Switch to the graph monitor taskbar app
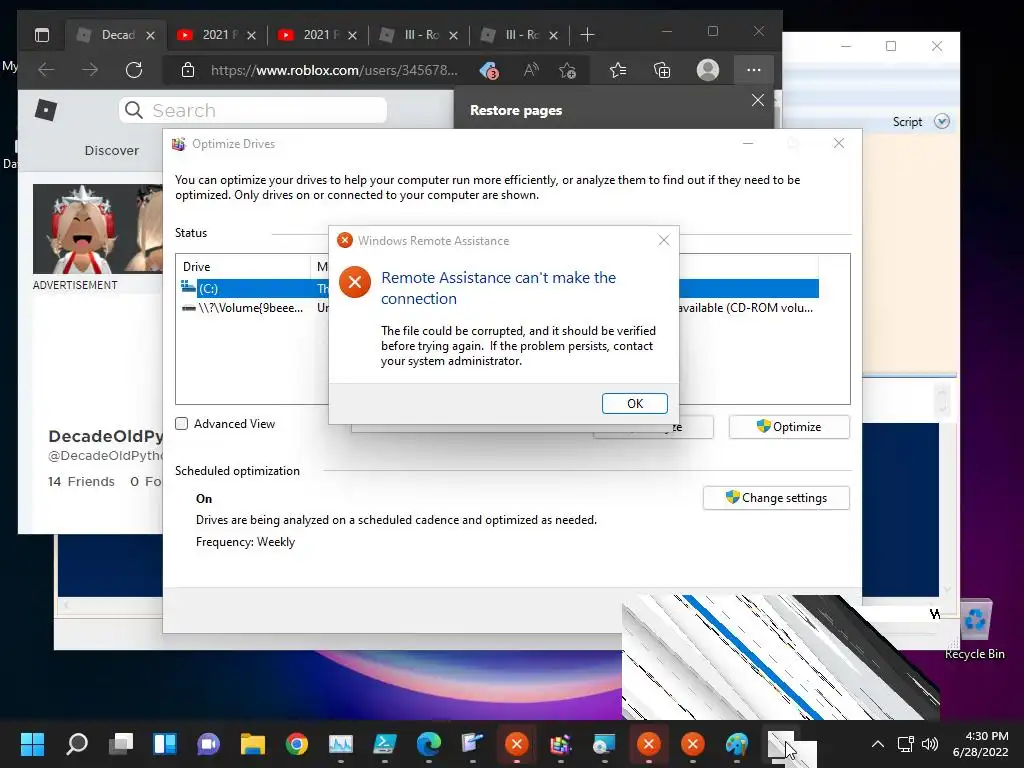The image size is (1024, 768). pos(340,744)
